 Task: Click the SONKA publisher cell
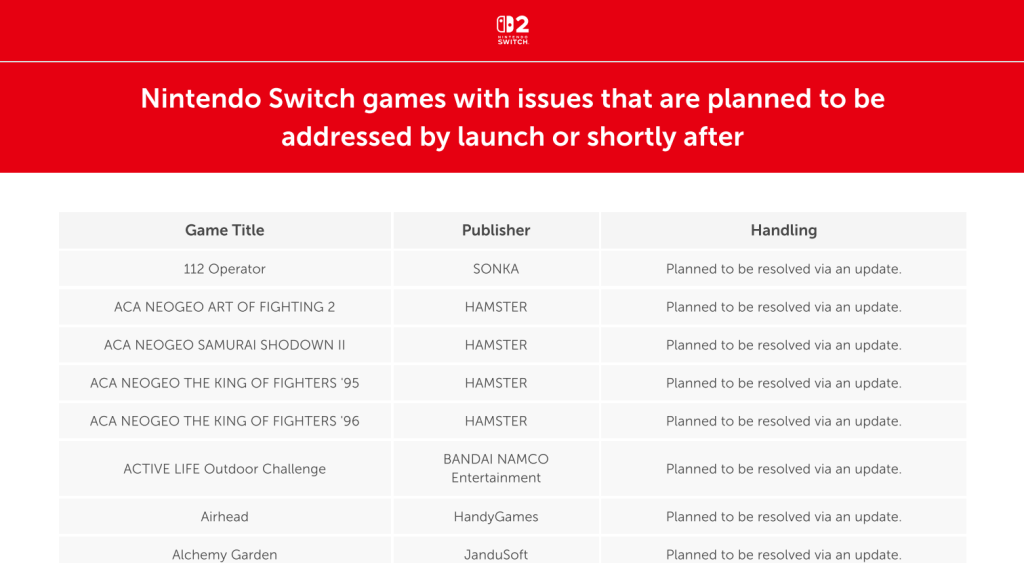coord(496,268)
